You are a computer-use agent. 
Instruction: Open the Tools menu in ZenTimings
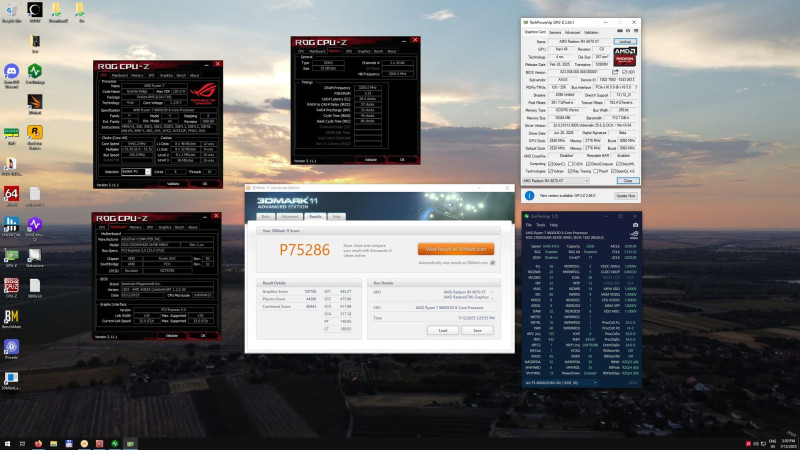coord(540,224)
